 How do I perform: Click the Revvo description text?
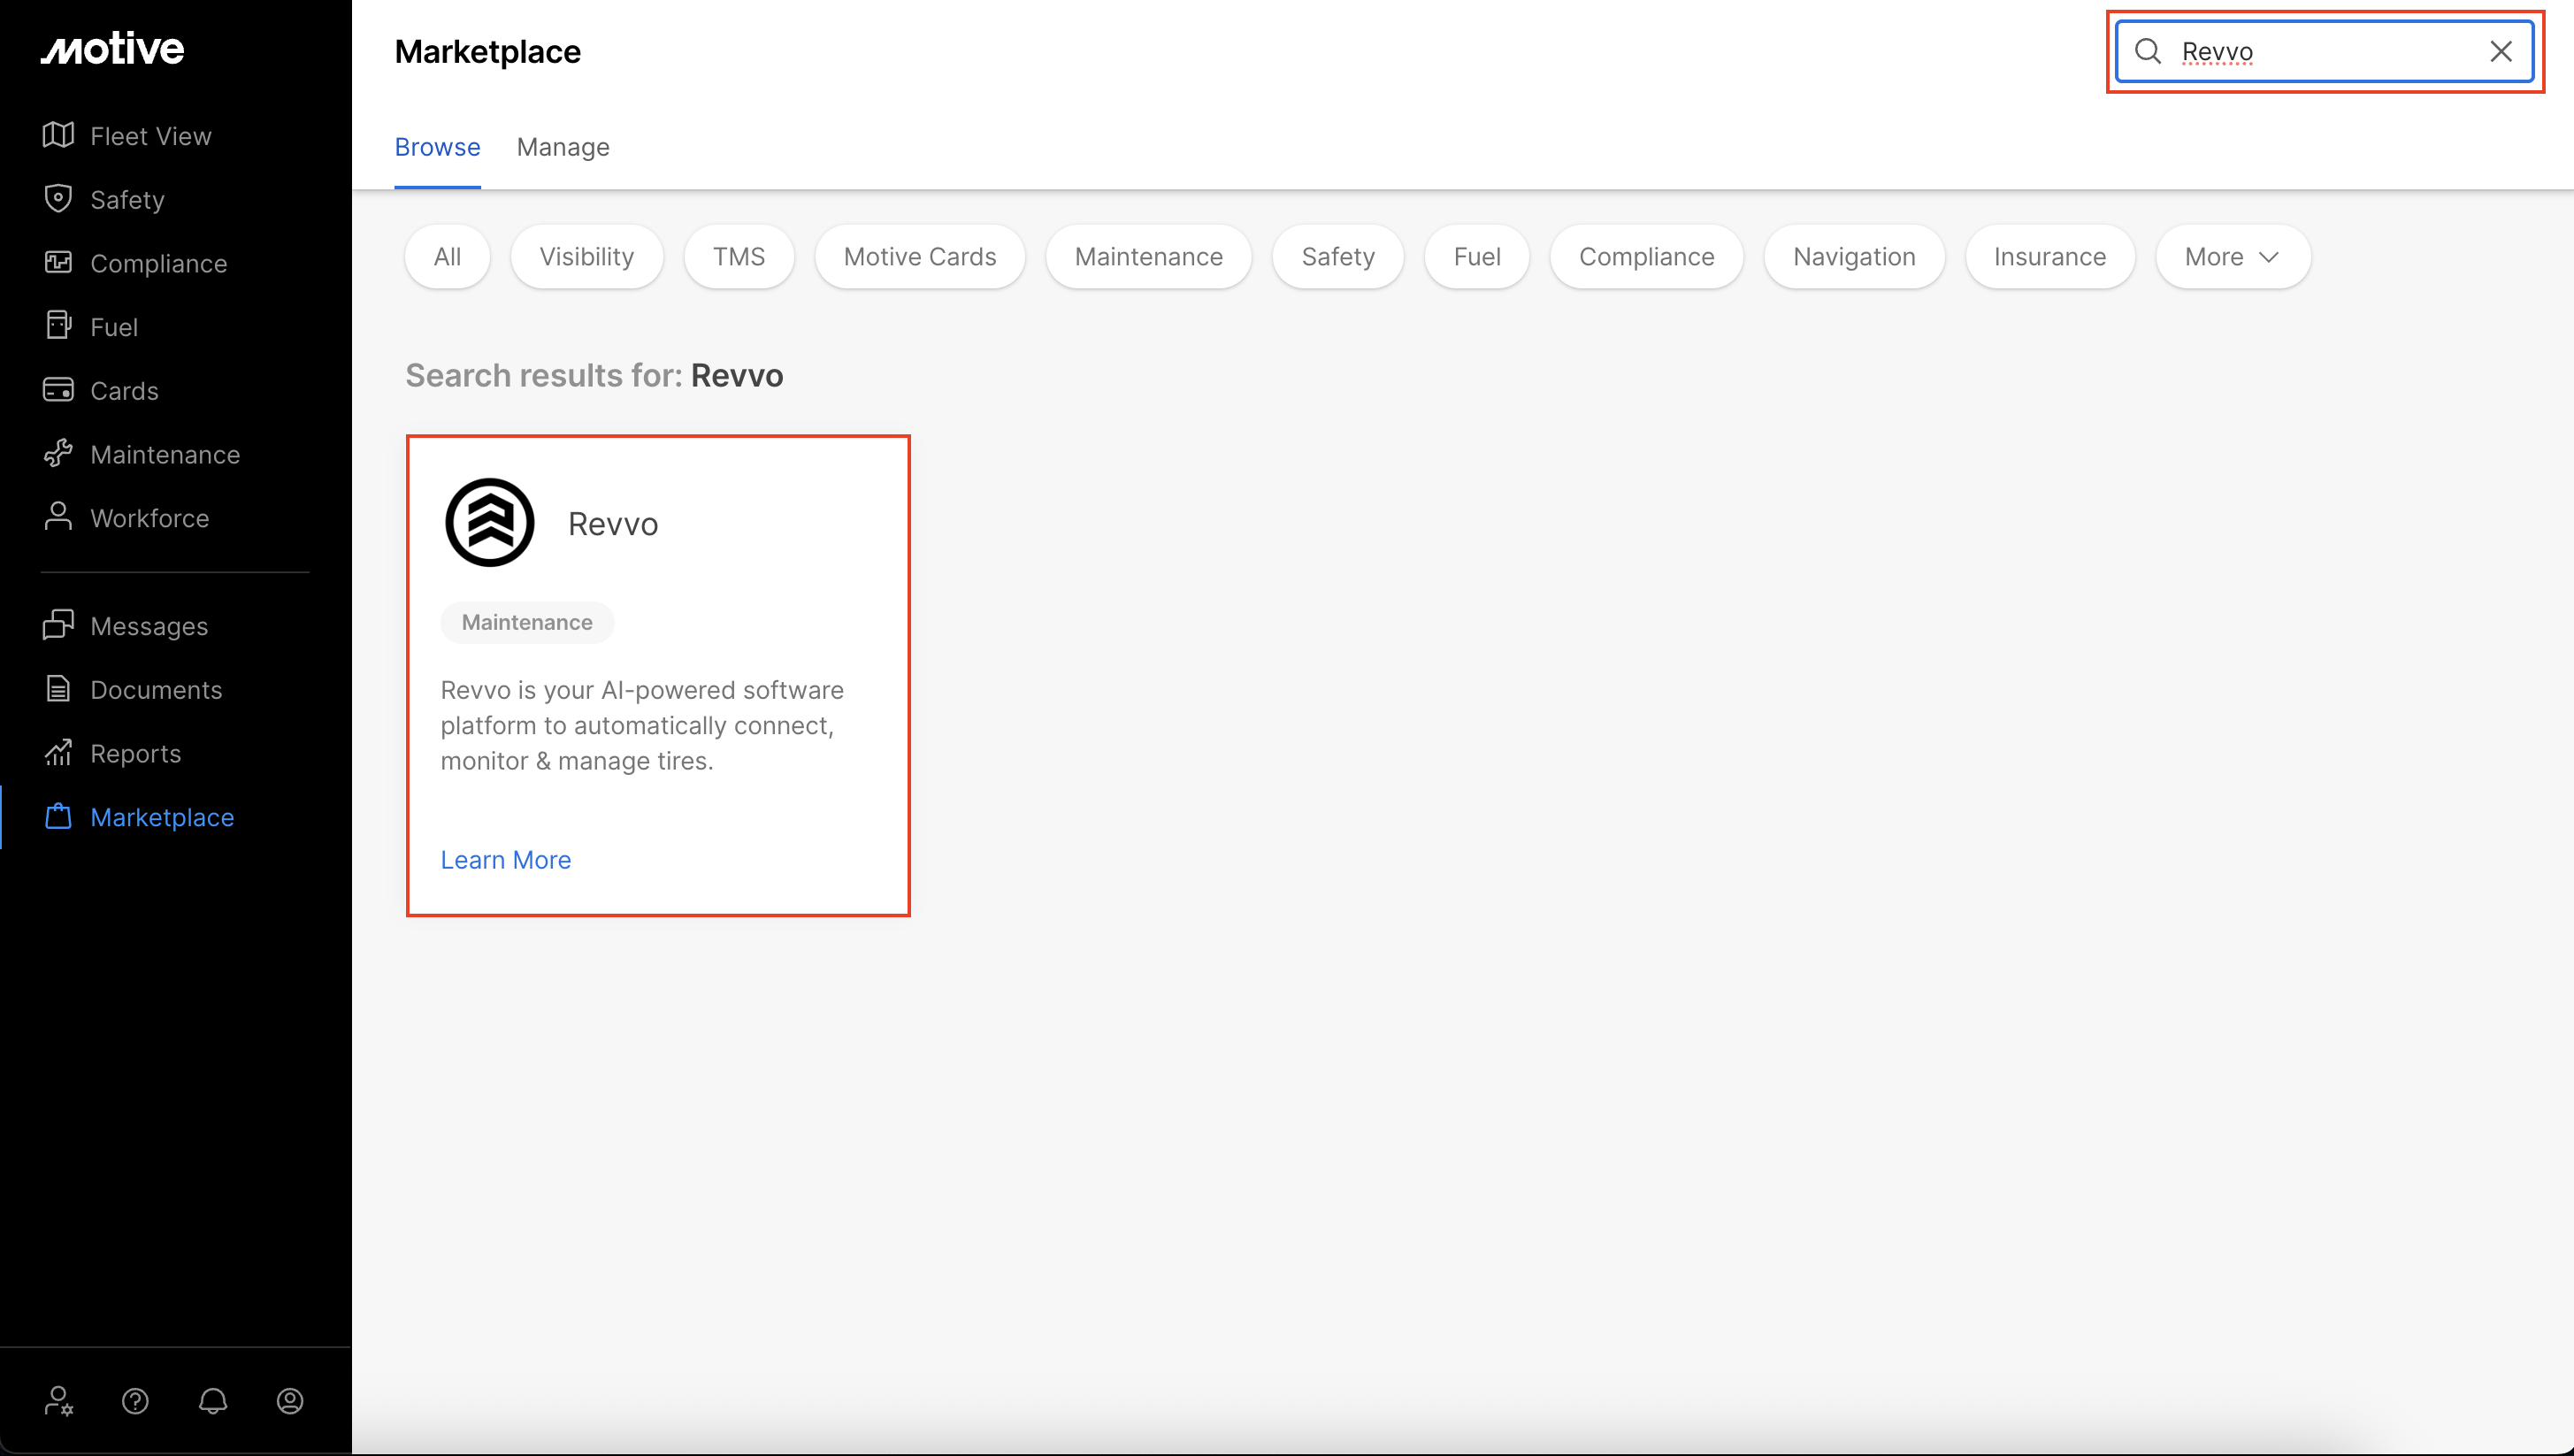tap(642, 725)
